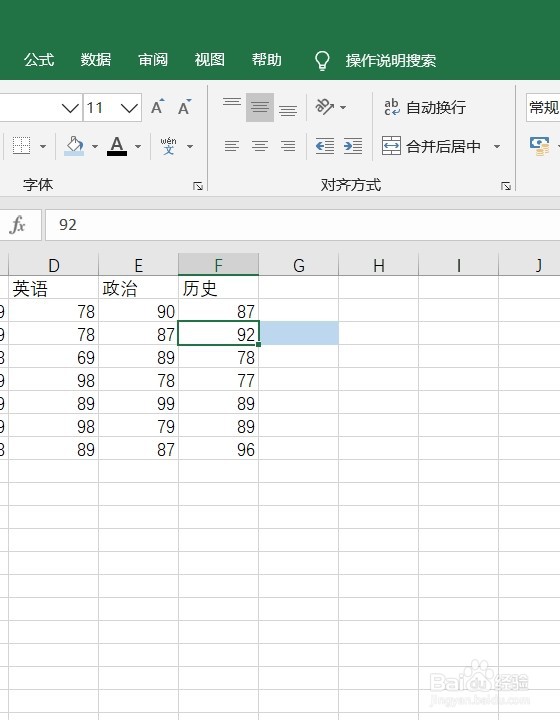Select column F header

[x=218, y=264]
